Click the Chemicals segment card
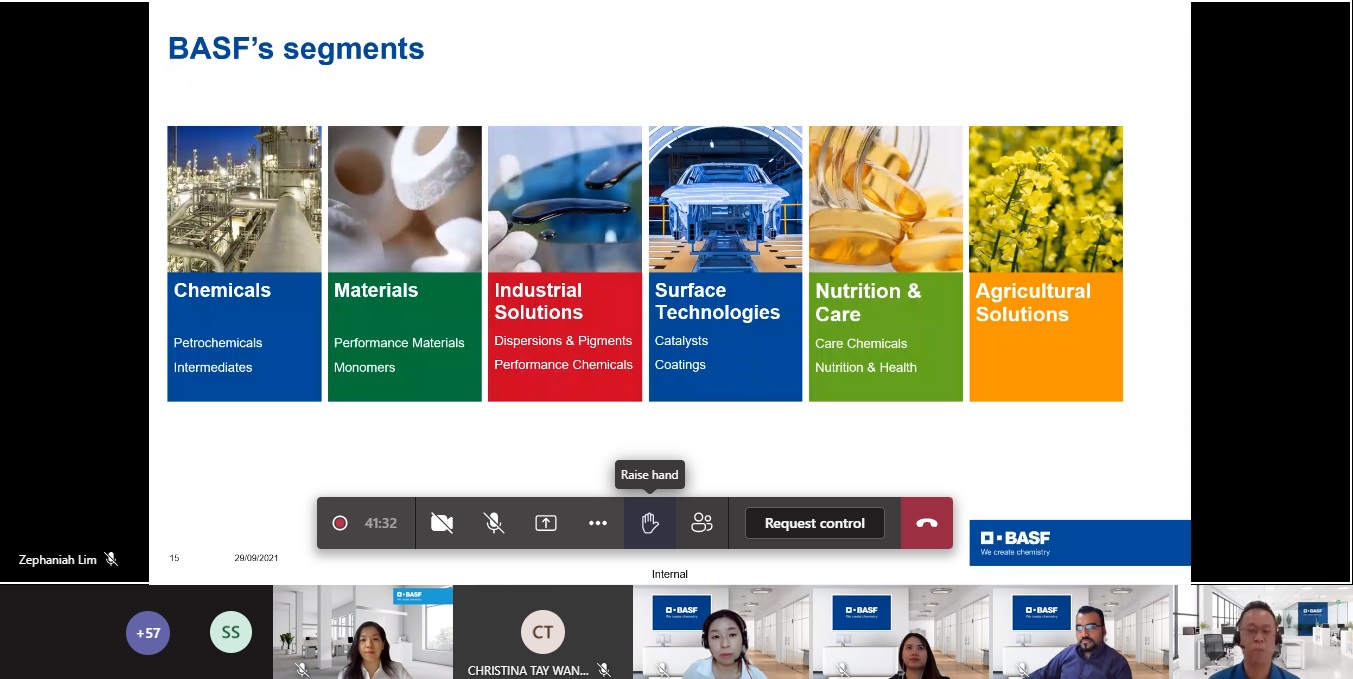Viewport: 1353px width, 679px height. click(x=244, y=264)
